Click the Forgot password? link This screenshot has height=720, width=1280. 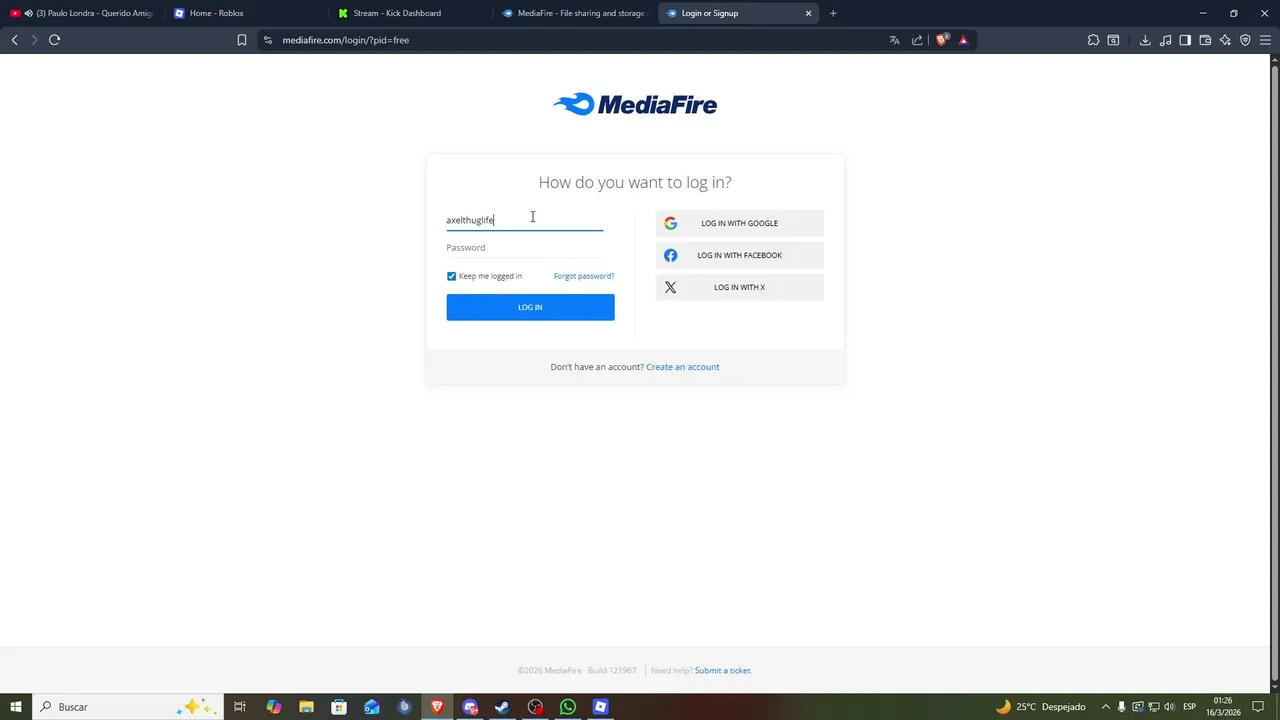coord(584,276)
